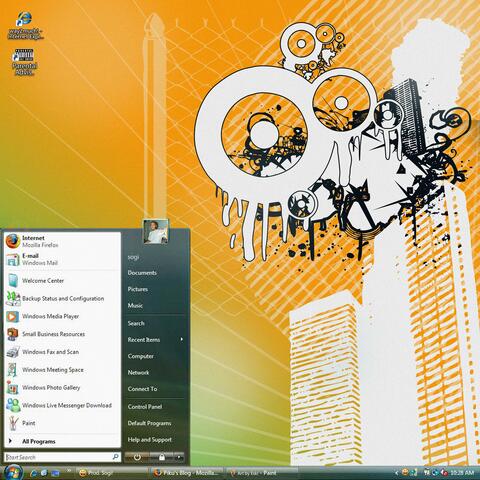Click the third quick launch icon in taskbar
The width and height of the screenshot is (480, 480).
pyautogui.click(x=55, y=473)
